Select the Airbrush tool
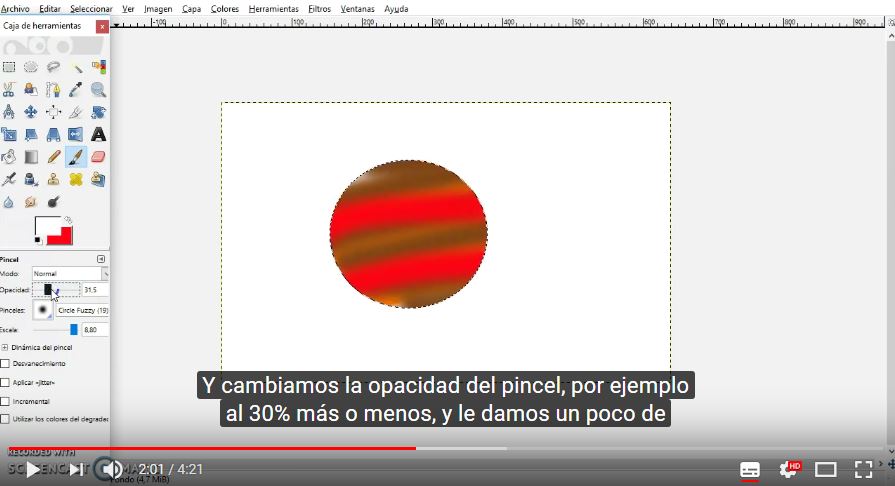The height and width of the screenshot is (486, 895). [9, 179]
